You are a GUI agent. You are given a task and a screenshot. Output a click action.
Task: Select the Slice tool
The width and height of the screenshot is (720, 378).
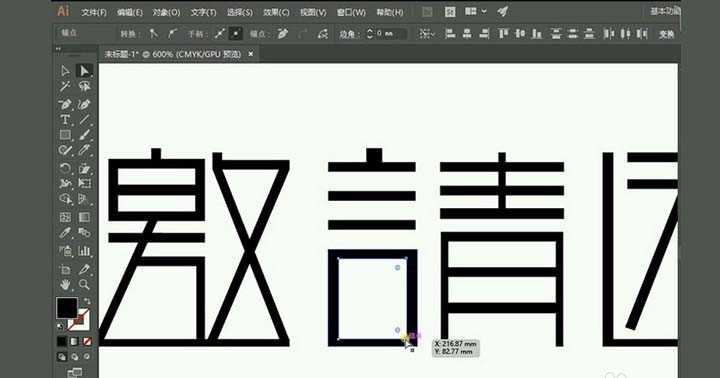pyautogui.click(x=84, y=269)
